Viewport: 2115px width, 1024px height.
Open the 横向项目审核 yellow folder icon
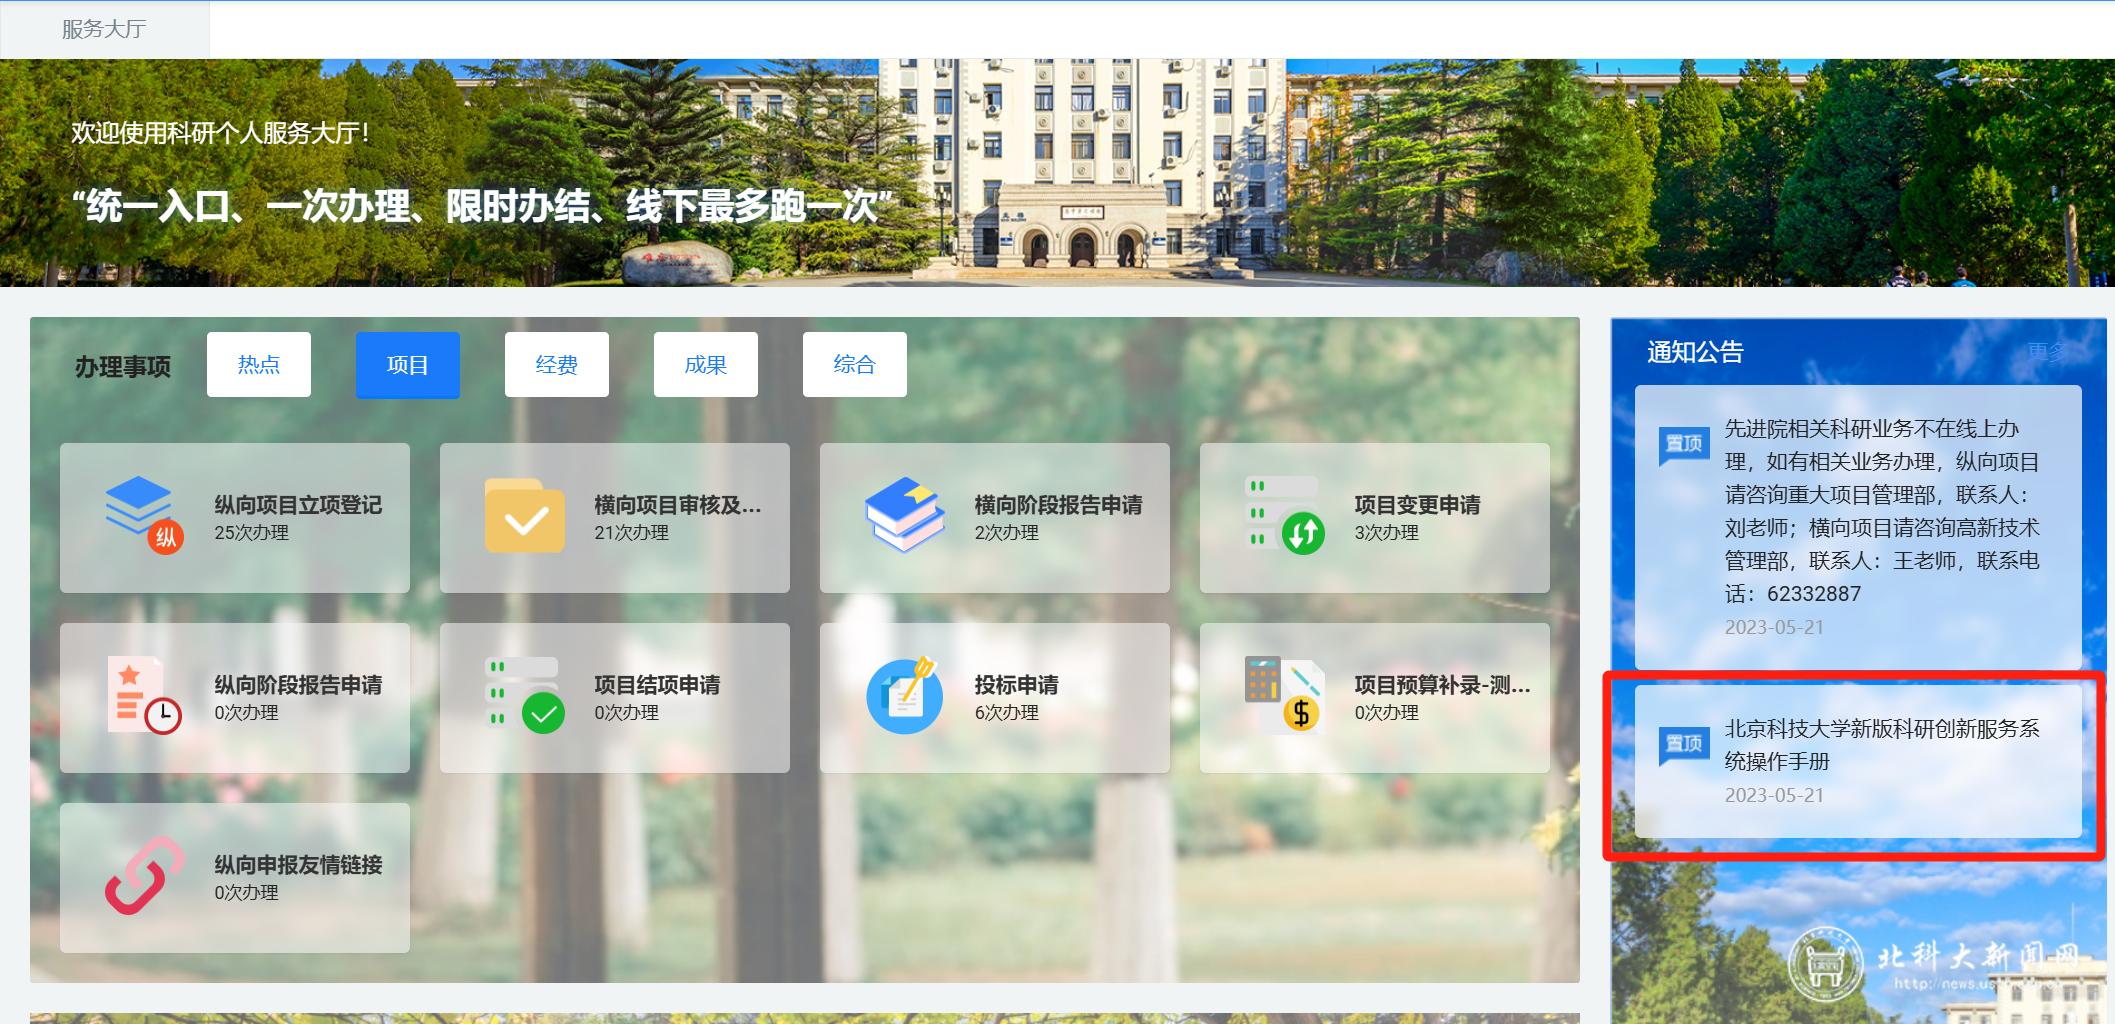point(524,516)
